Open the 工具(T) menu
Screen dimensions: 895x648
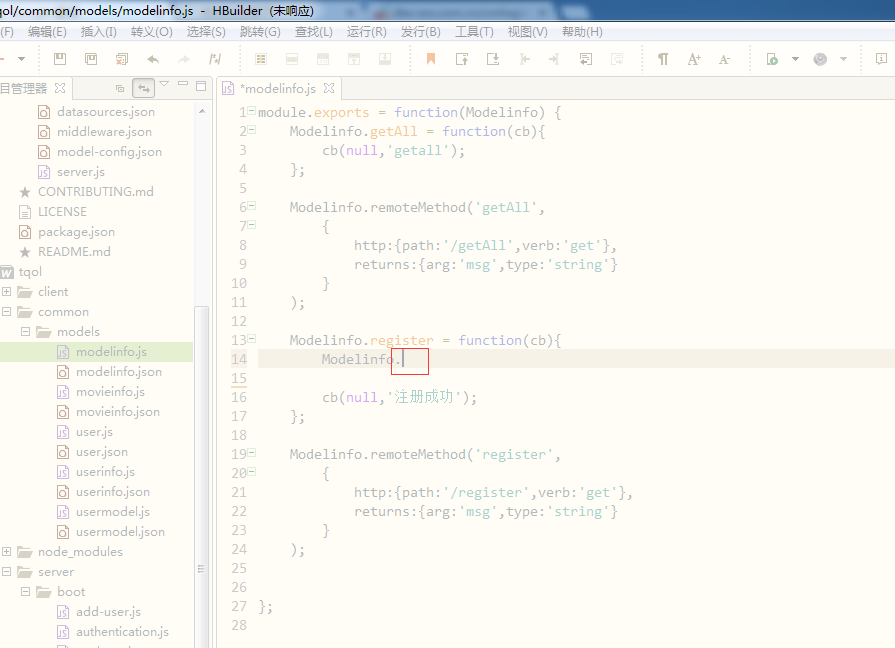474,31
